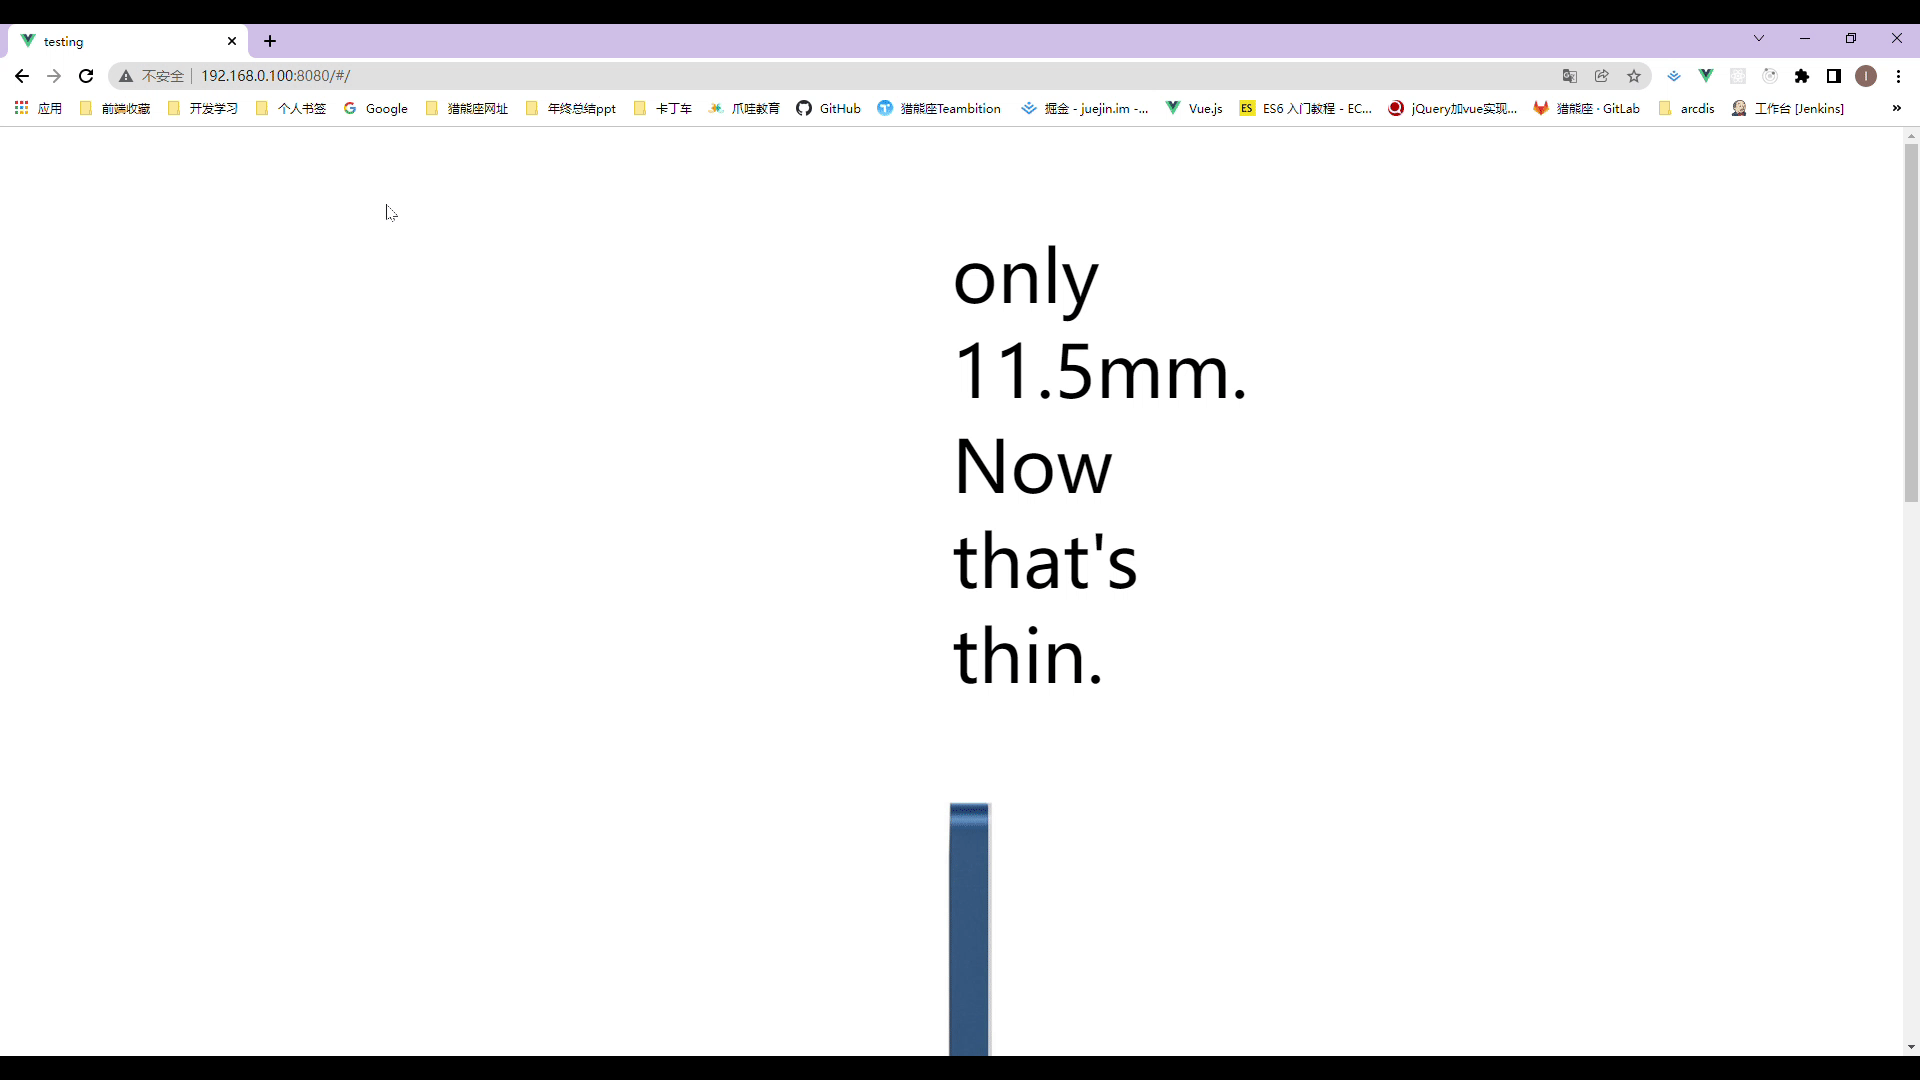Click the reading list sidebar icon

point(1834,75)
